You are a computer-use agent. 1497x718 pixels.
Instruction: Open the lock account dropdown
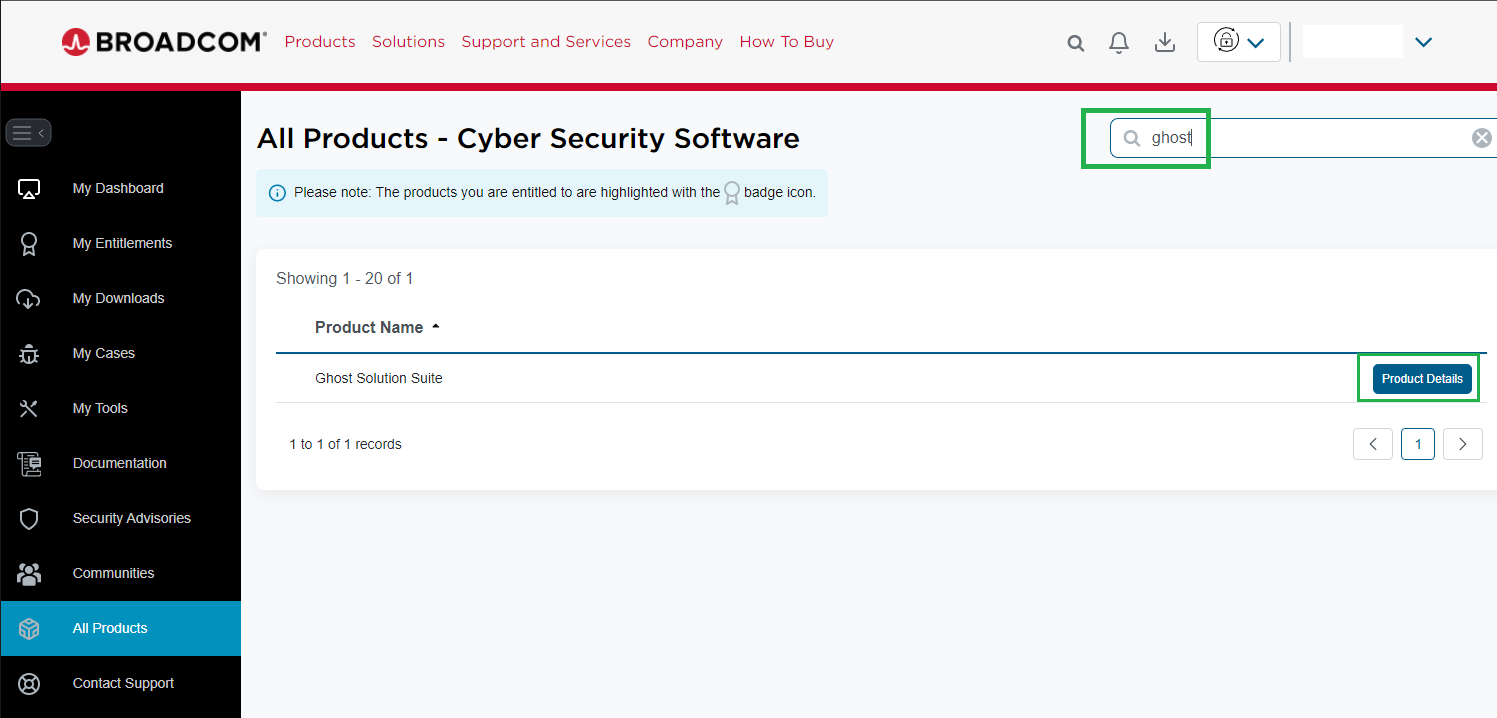[1238, 42]
